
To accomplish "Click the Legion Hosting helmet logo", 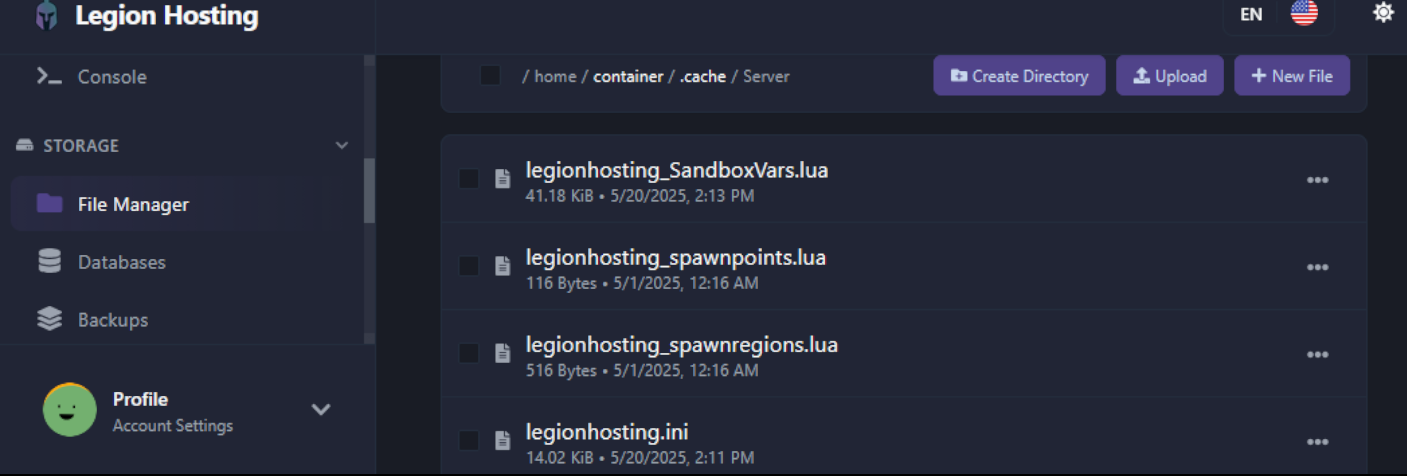I will [46, 16].
